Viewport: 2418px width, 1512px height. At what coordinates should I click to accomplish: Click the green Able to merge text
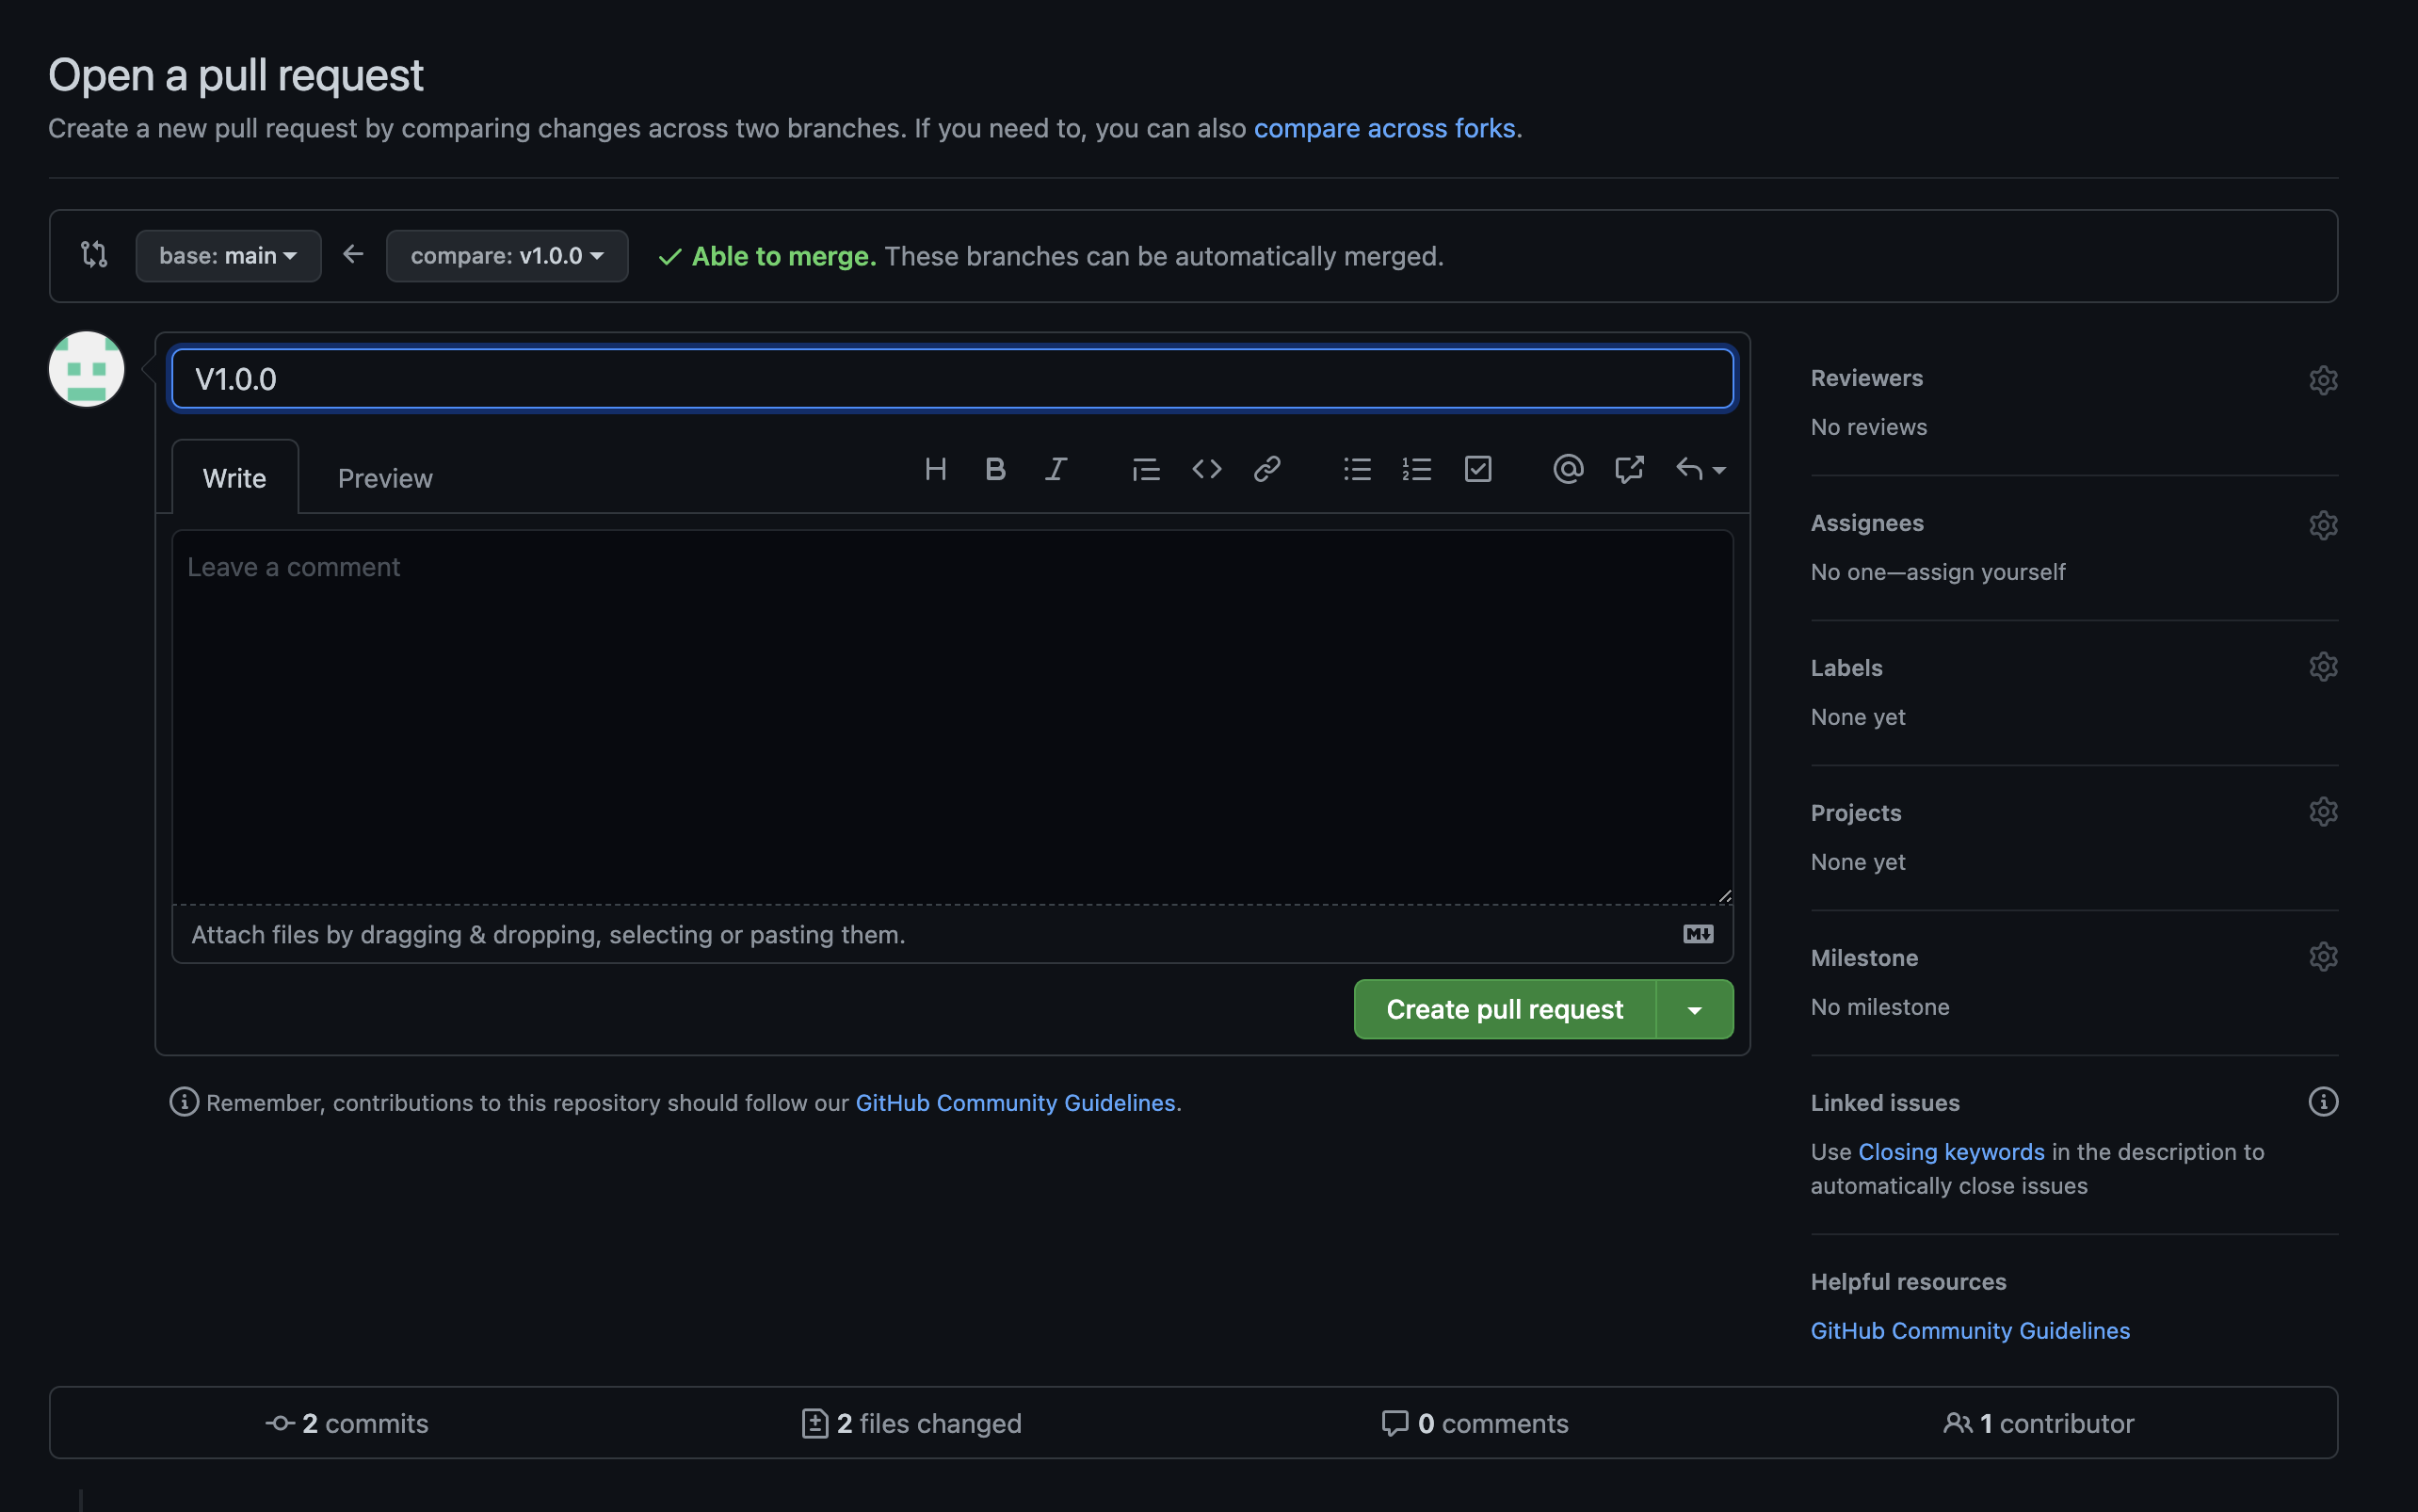point(784,256)
